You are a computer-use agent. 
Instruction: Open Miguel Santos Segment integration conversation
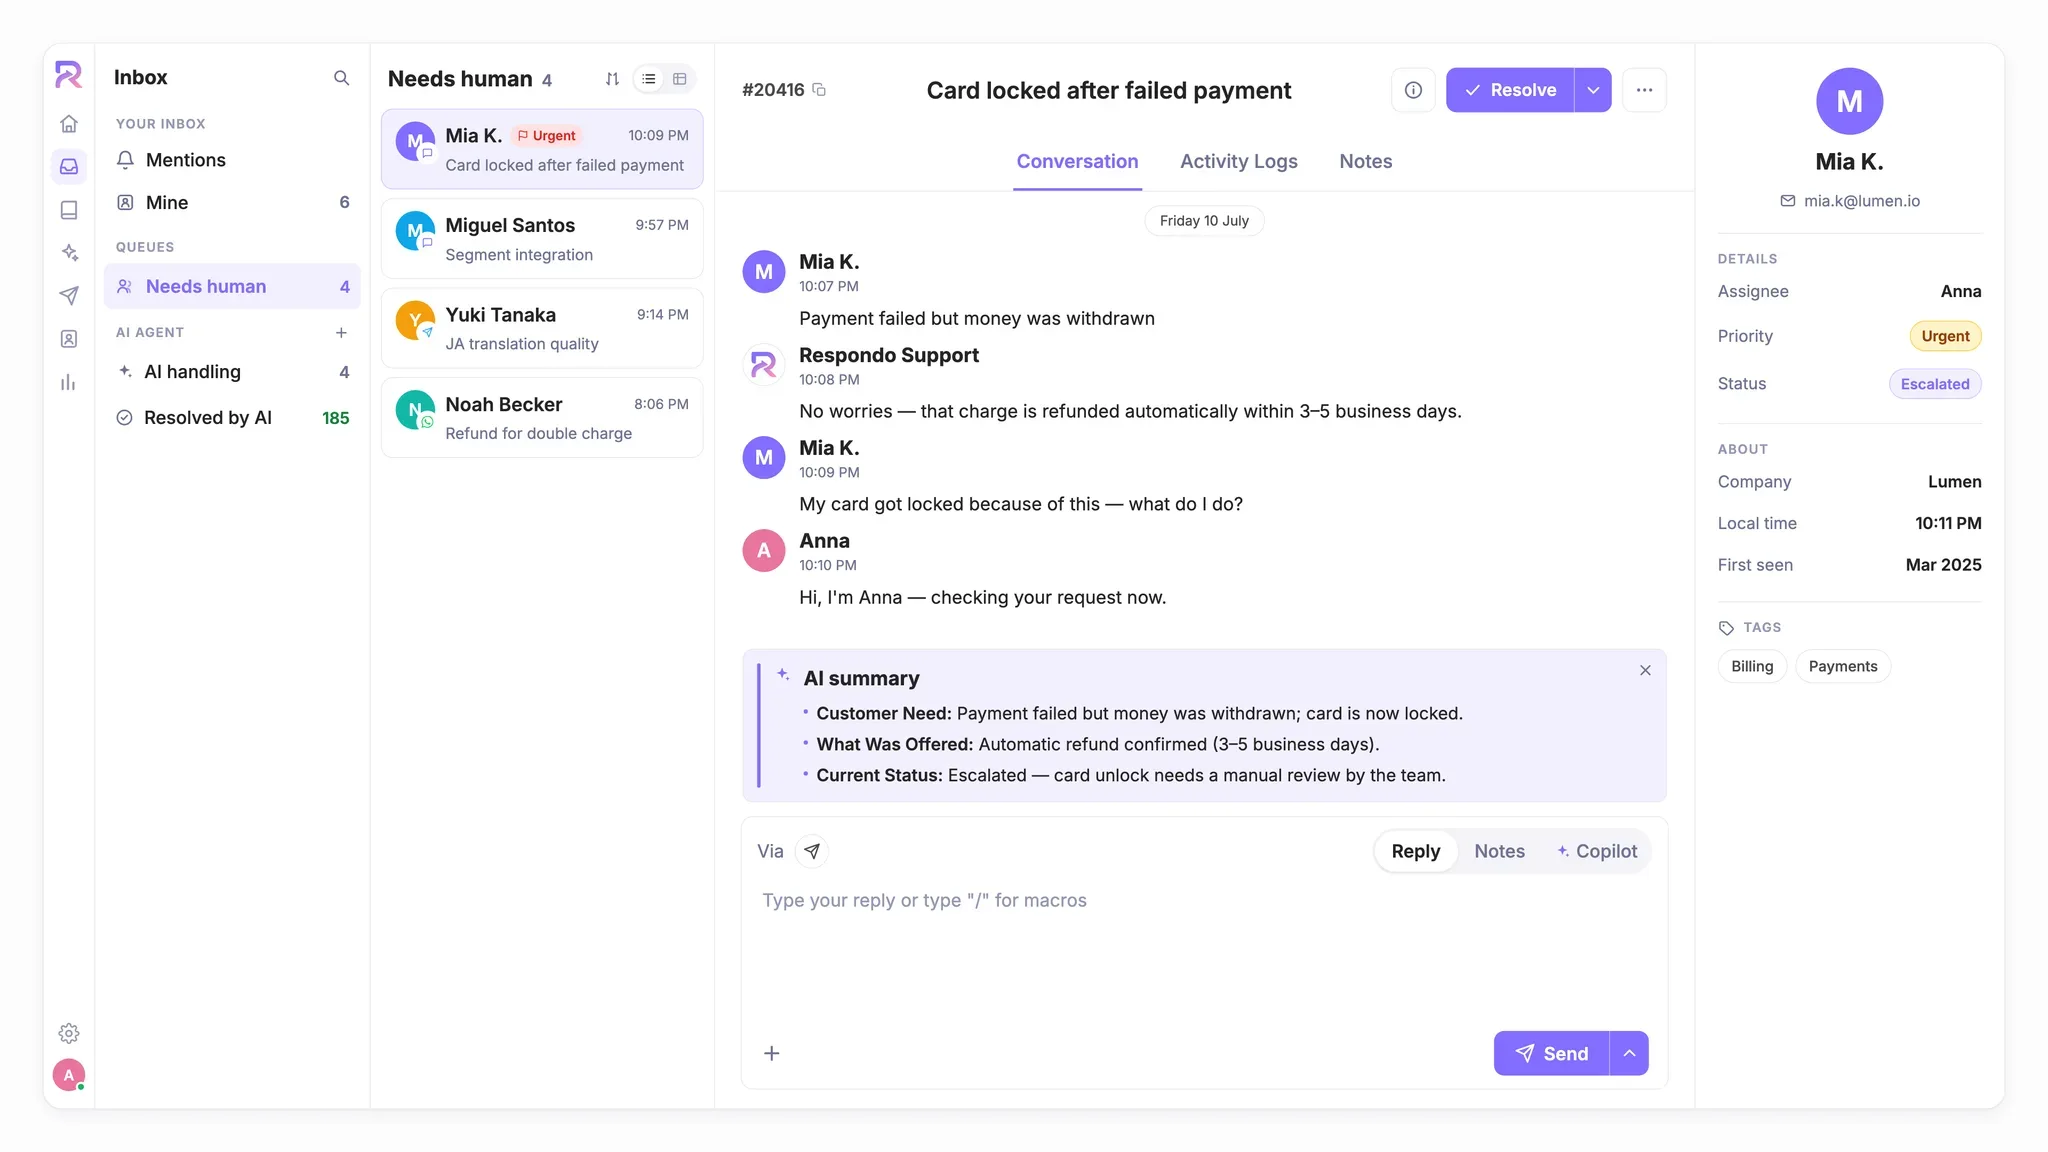[542, 239]
